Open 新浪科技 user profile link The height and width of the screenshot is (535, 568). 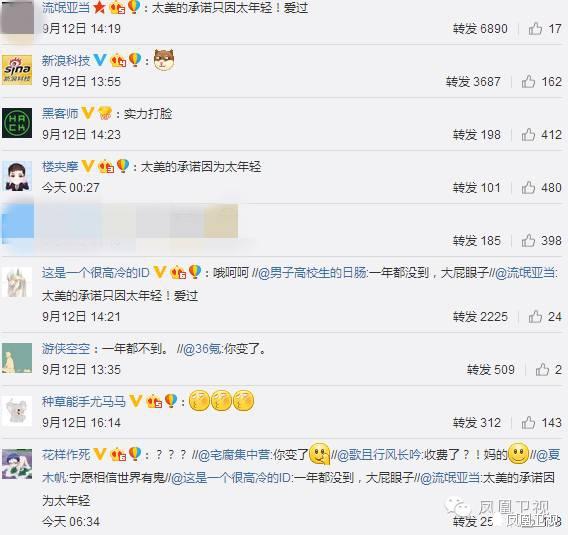click(x=66, y=60)
